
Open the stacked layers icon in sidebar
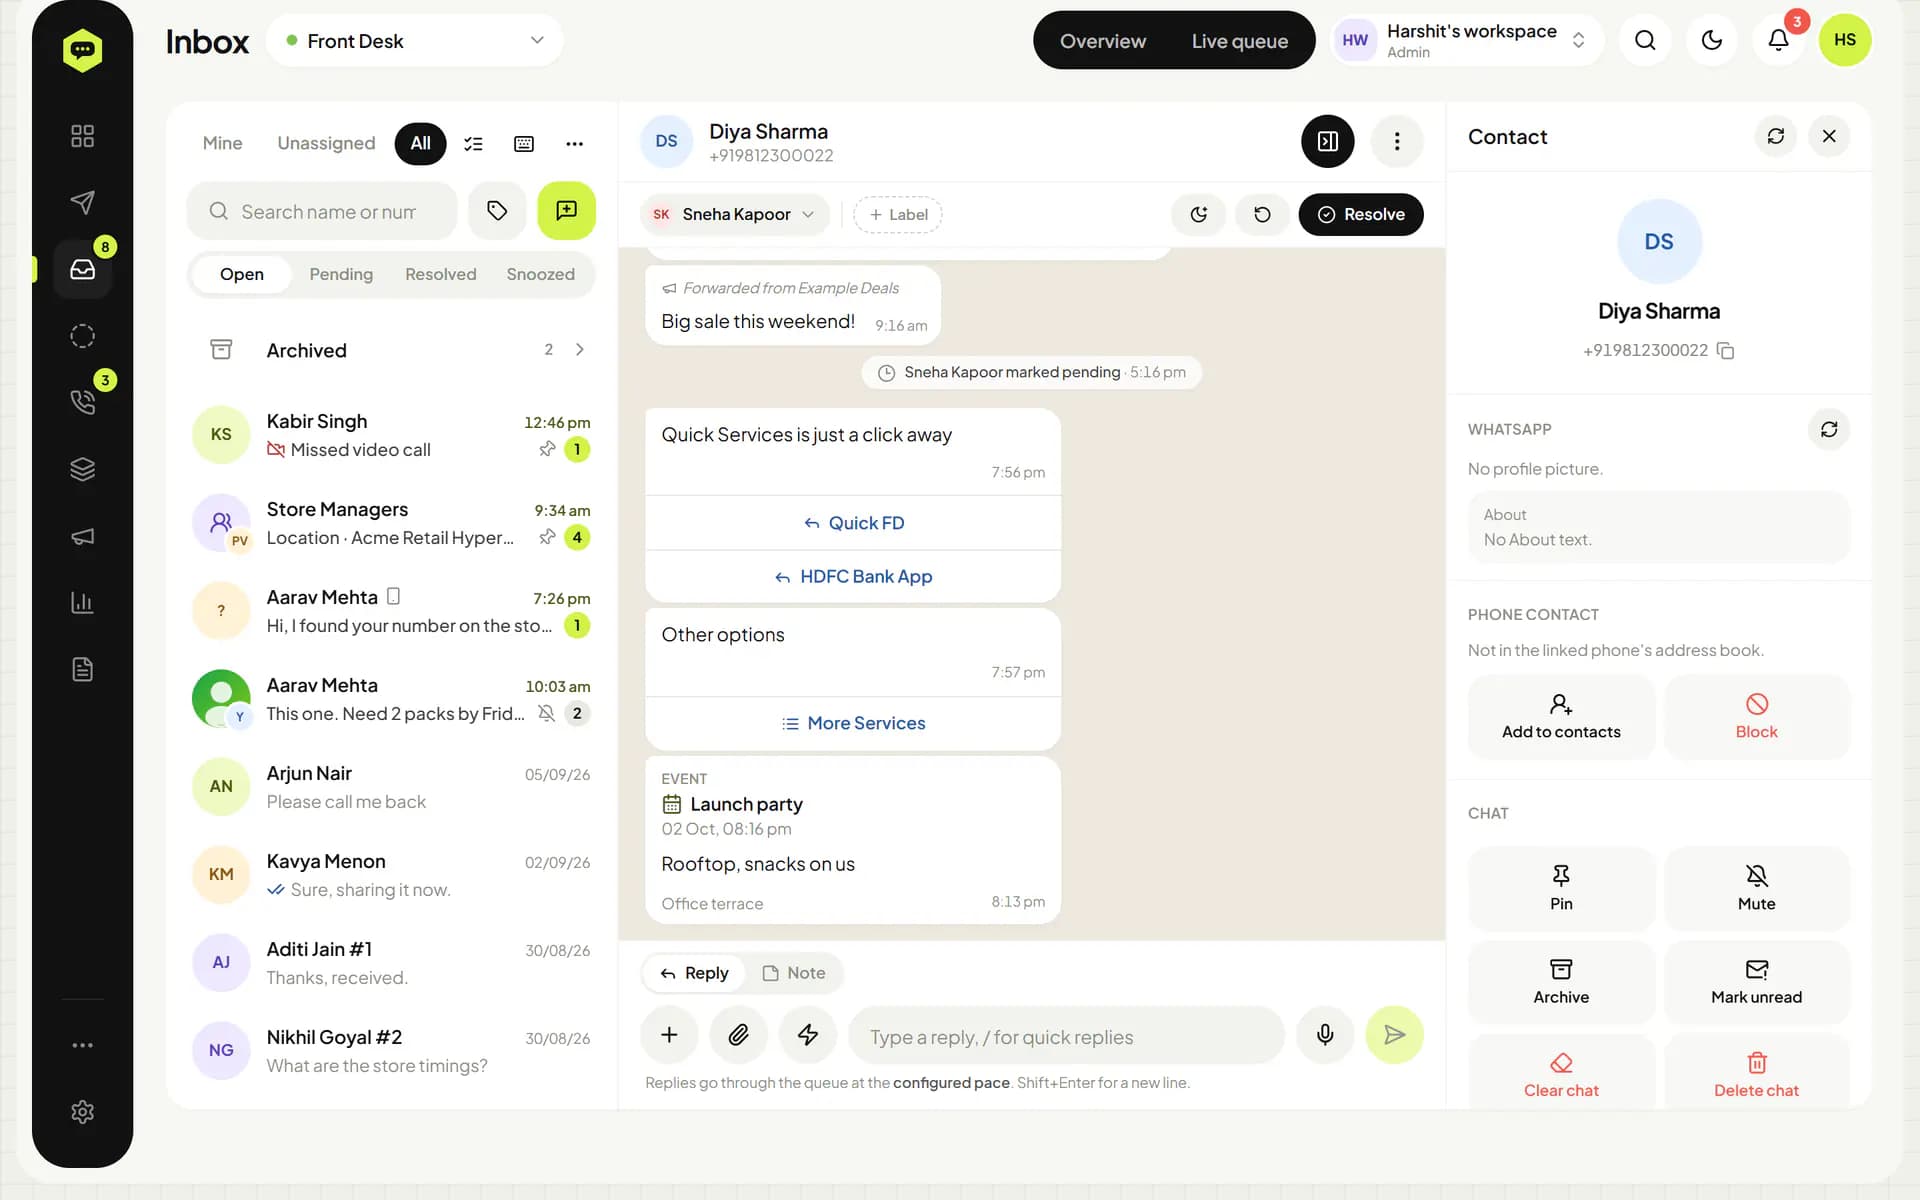click(82, 469)
